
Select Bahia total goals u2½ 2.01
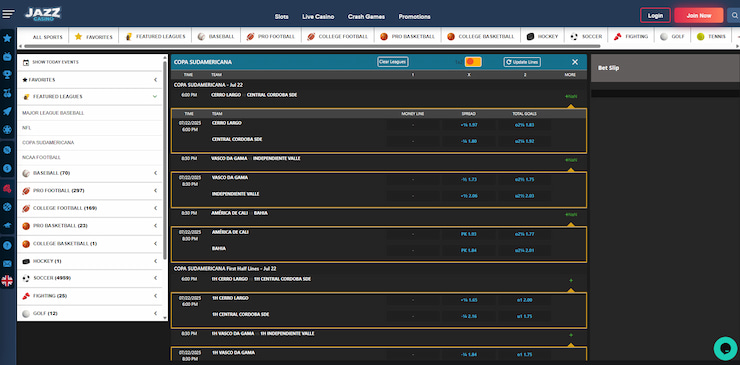[x=524, y=250]
